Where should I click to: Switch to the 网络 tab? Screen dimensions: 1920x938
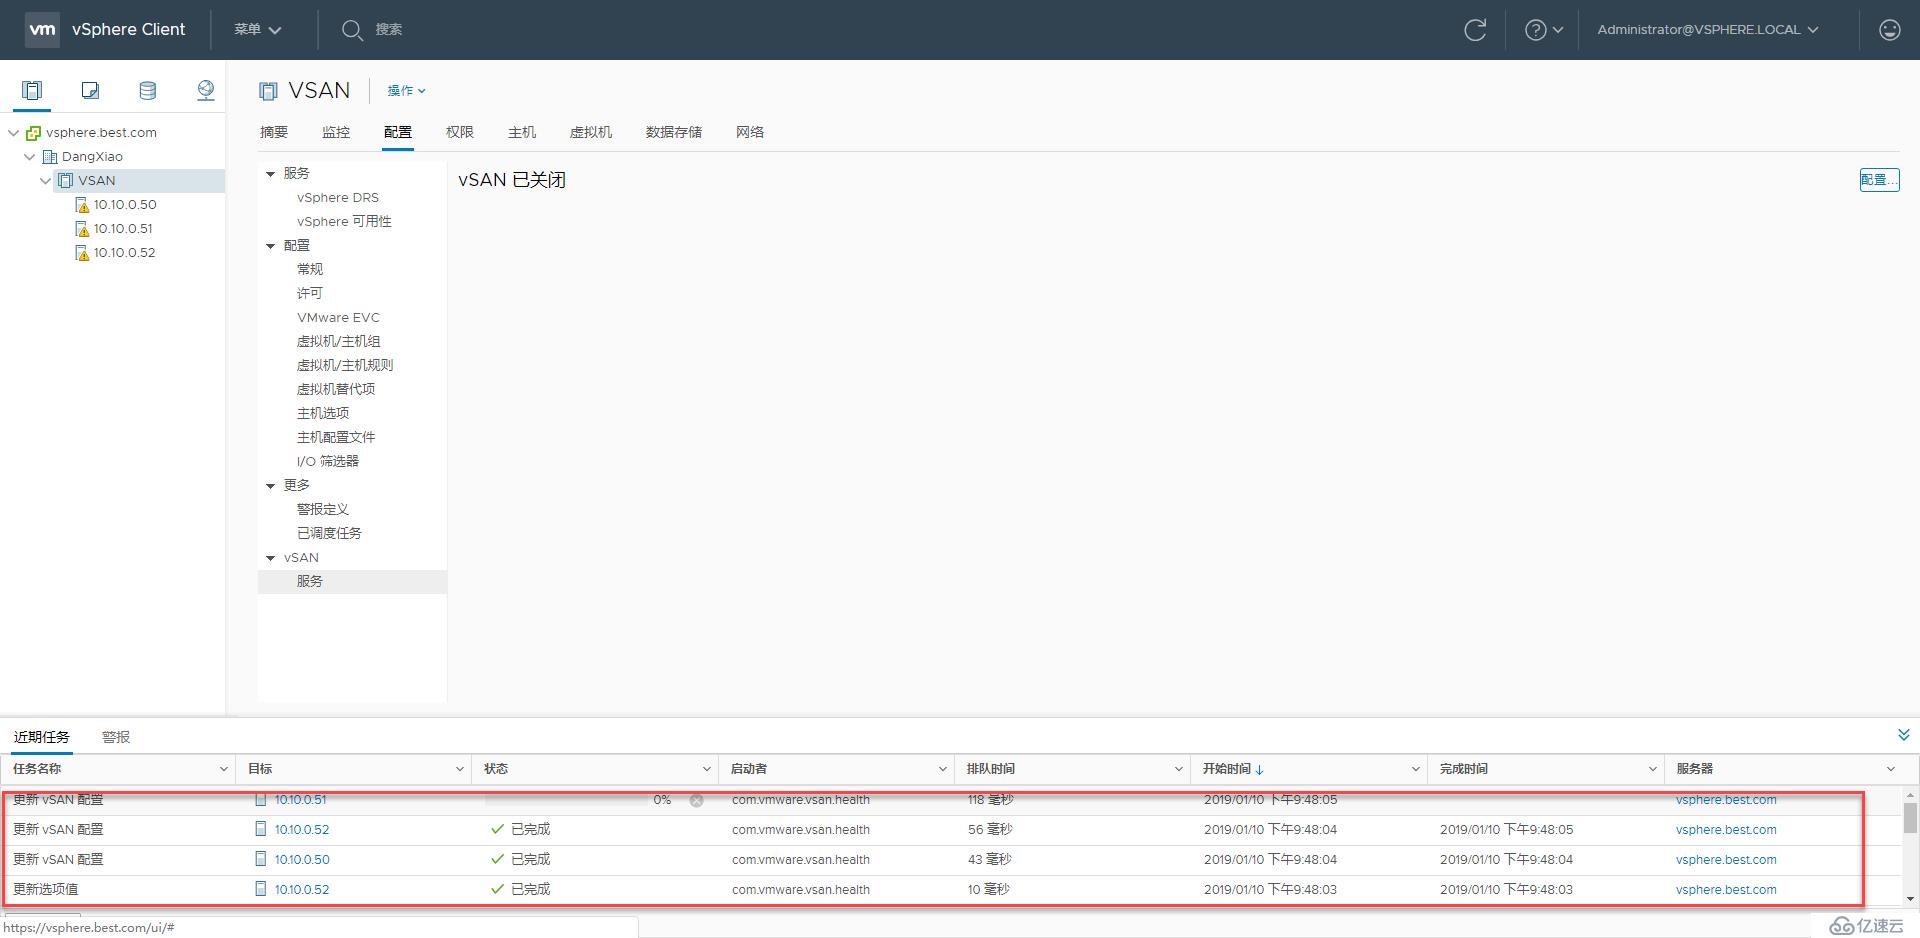(x=750, y=132)
